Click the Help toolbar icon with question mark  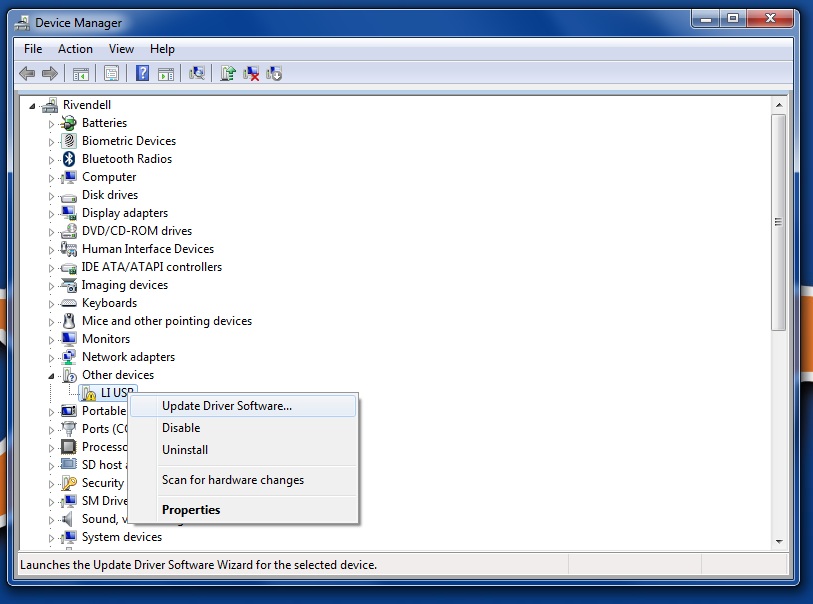pyautogui.click(x=142, y=73)
